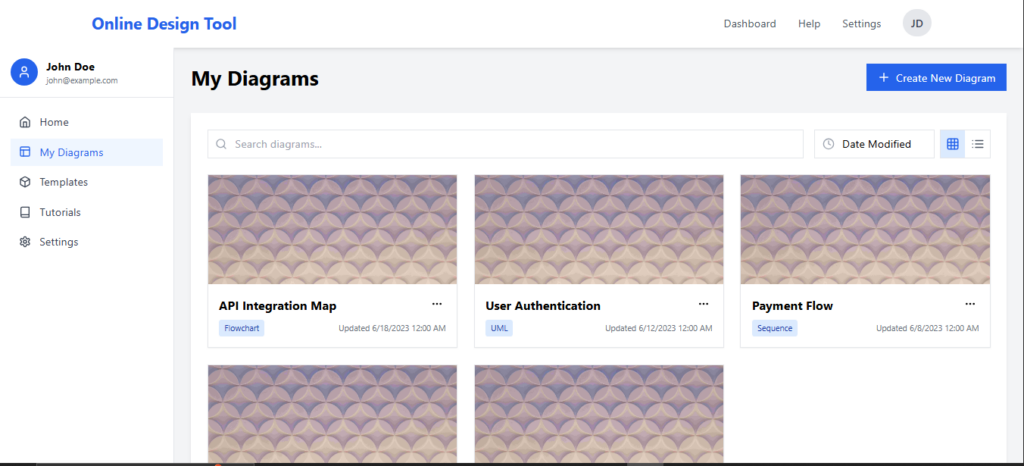Click the John Doe name in sidebar

tap(70, 67)
